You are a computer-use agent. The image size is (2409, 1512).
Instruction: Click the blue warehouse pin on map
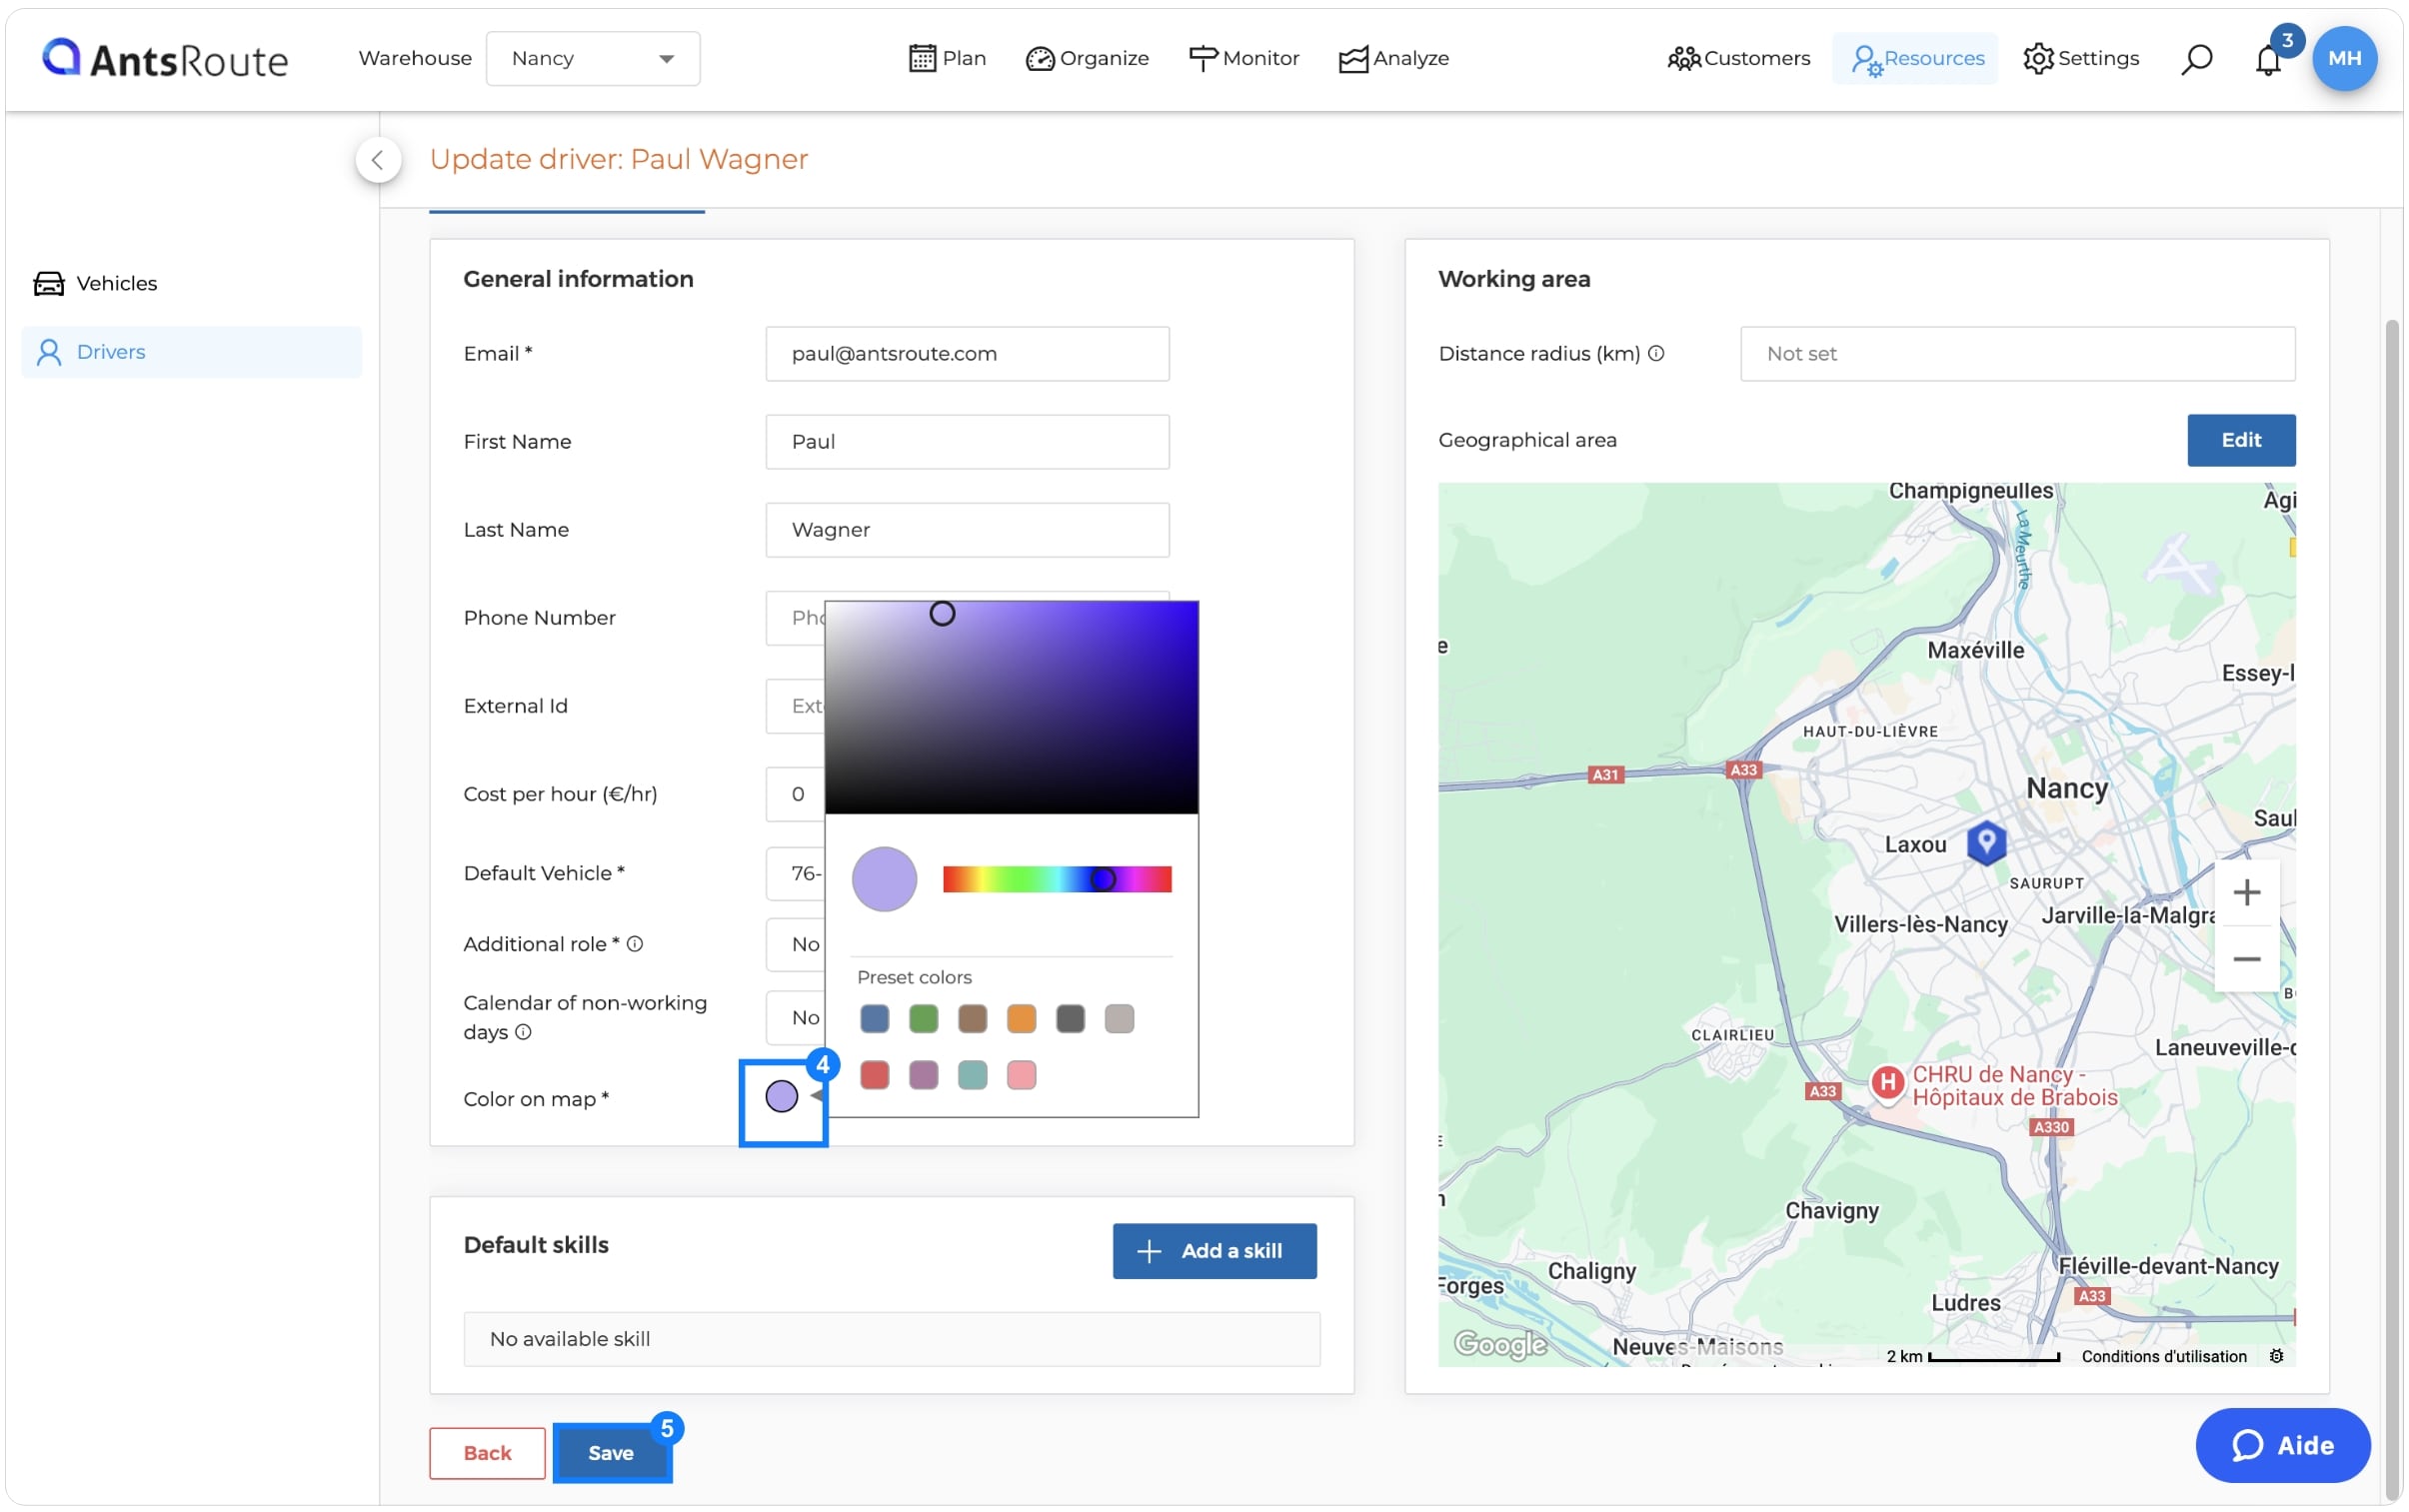(1986, 842)
